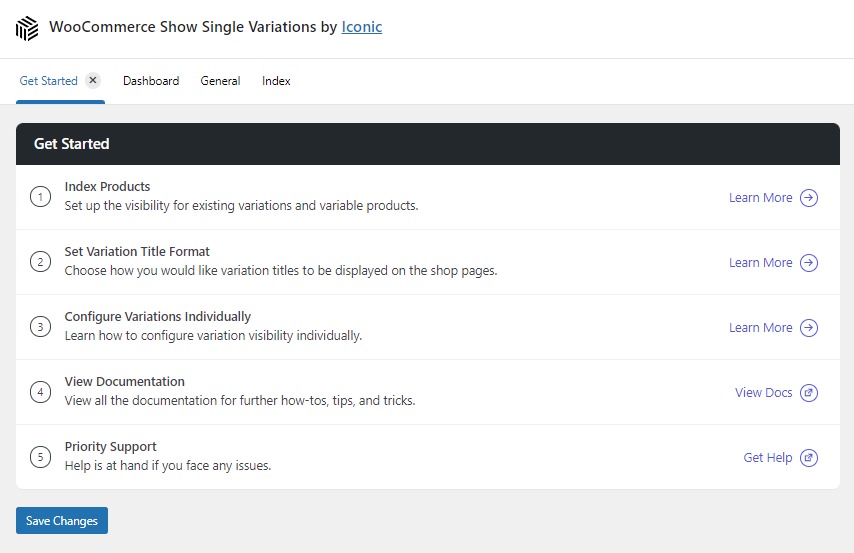Open the View Docs link
The width and height of the screenshot is (854, 553).
coord(764,392)
